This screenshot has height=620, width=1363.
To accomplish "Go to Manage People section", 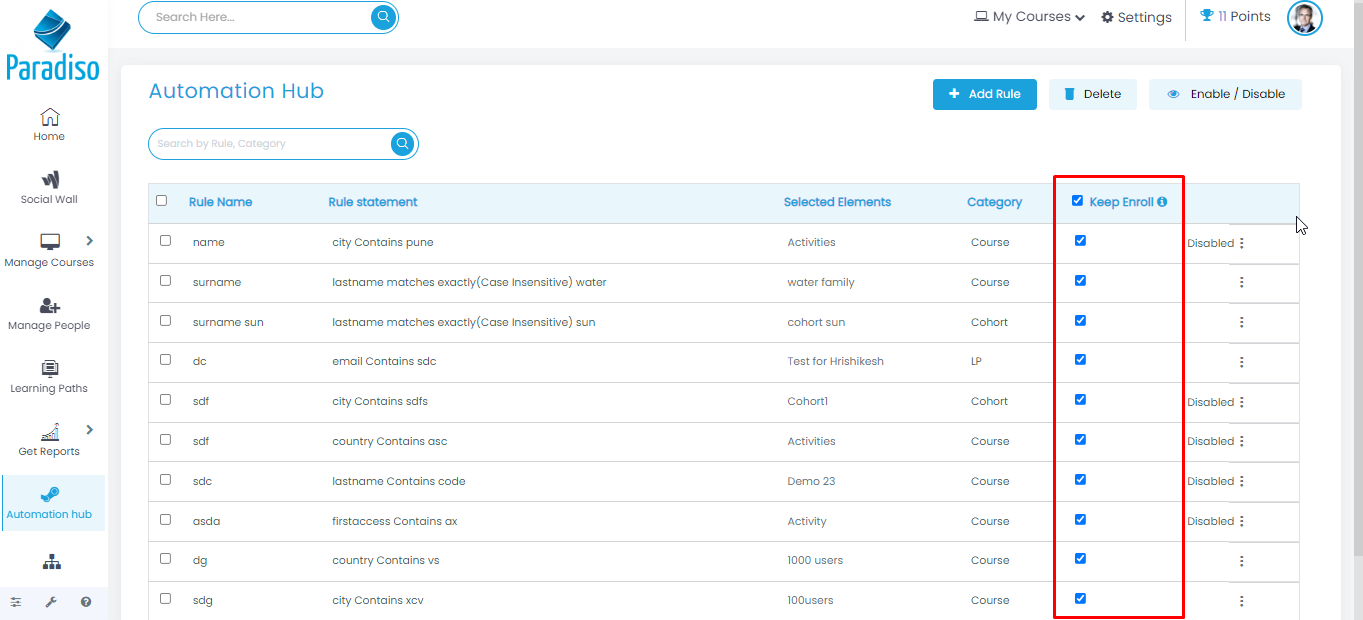I will pos(49,313).
